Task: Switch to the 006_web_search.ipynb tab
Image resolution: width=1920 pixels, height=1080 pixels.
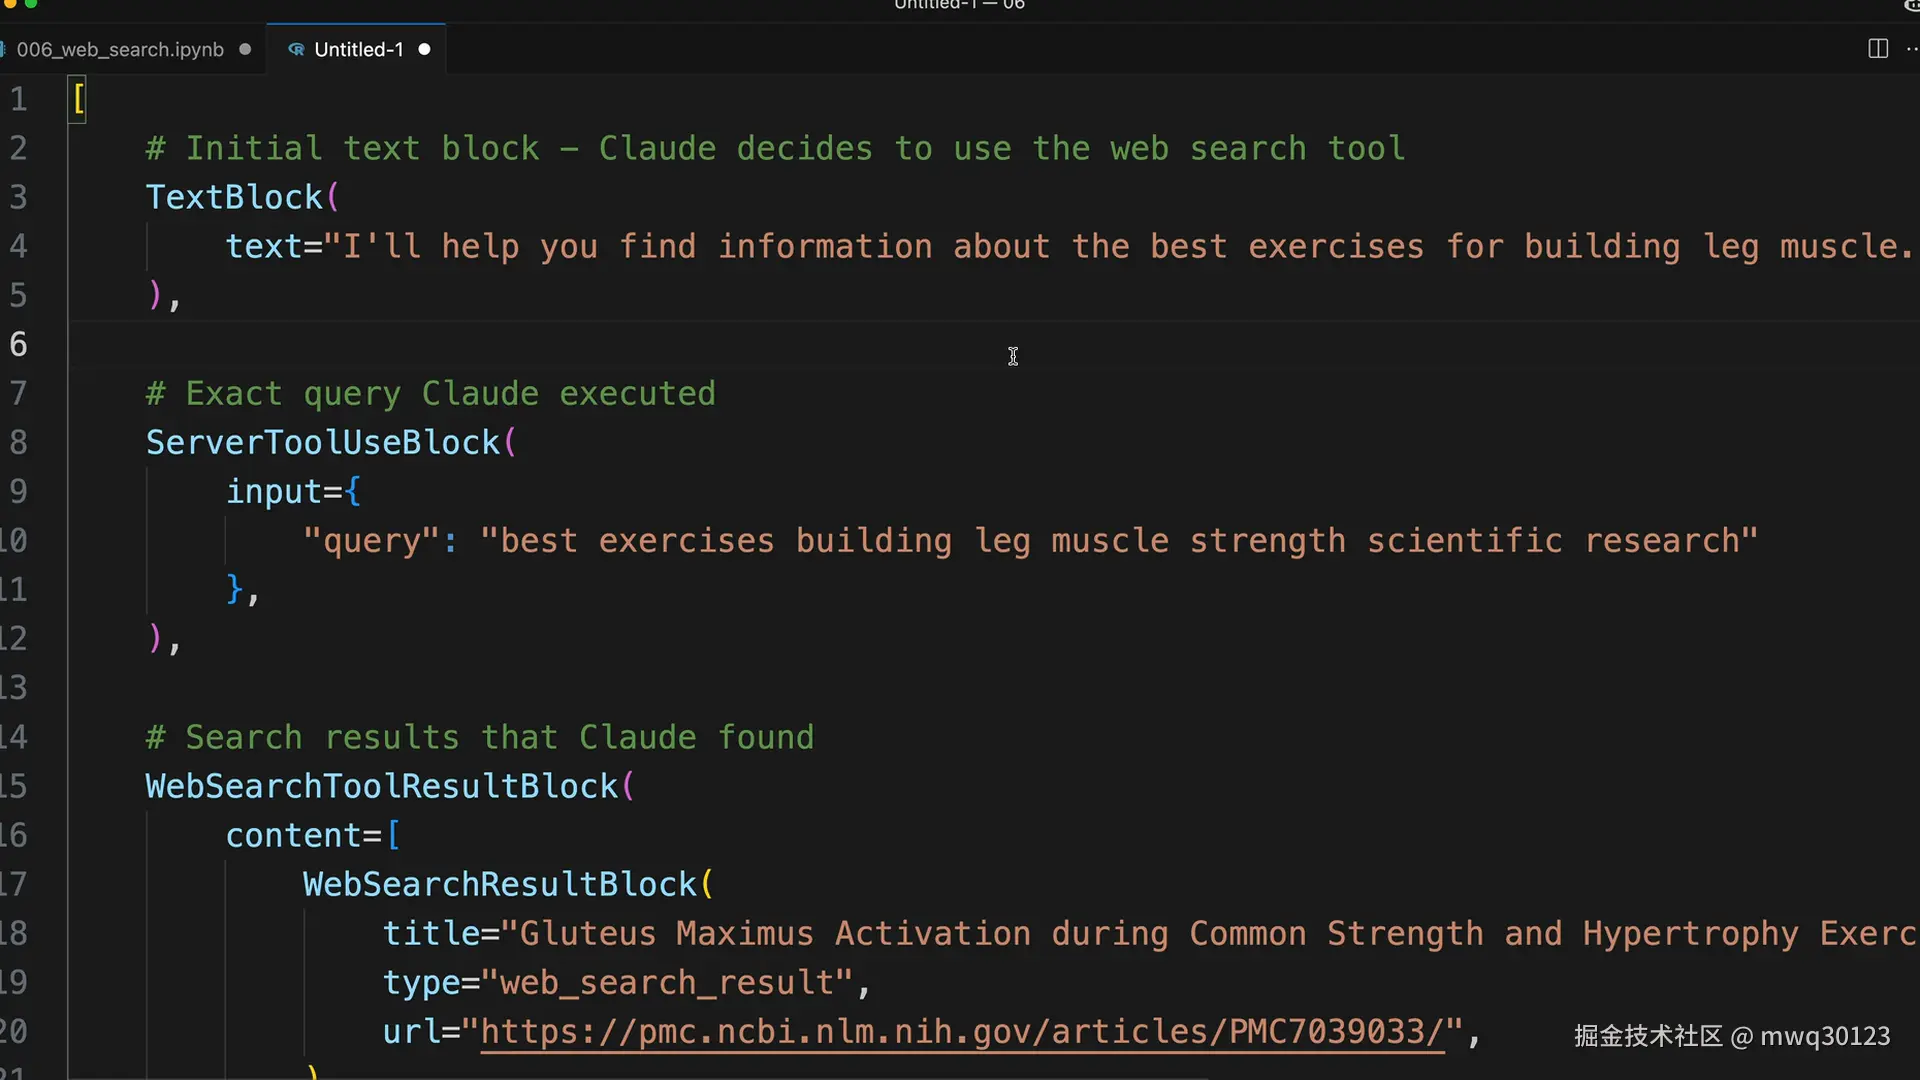Action: pyautogui.click(x=120, y=50)
